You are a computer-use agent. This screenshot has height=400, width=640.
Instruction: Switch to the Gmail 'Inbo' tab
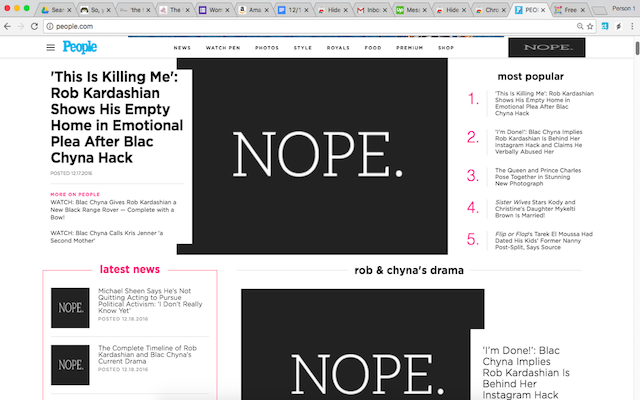pos(371,10)
